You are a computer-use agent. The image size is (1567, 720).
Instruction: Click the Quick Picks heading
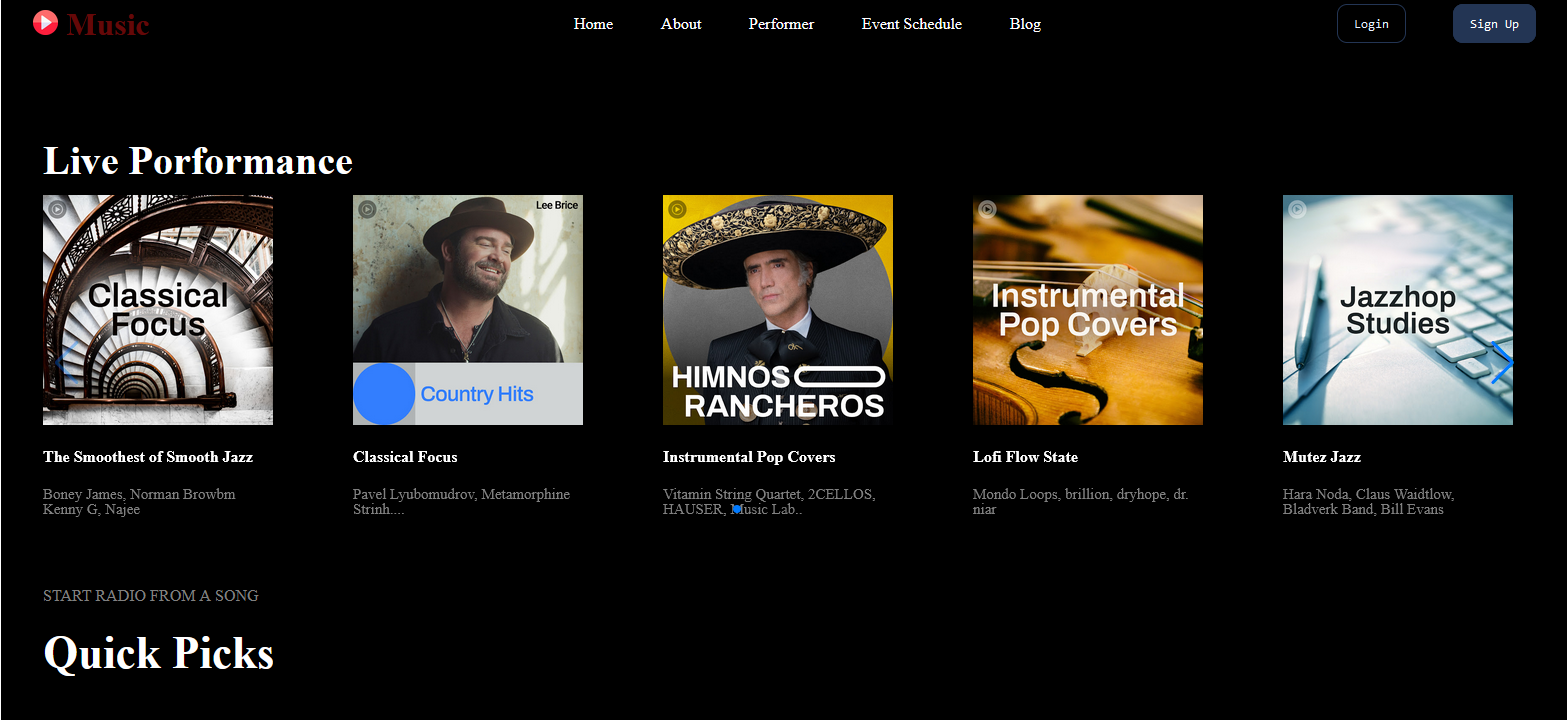(x=158, y=653)
